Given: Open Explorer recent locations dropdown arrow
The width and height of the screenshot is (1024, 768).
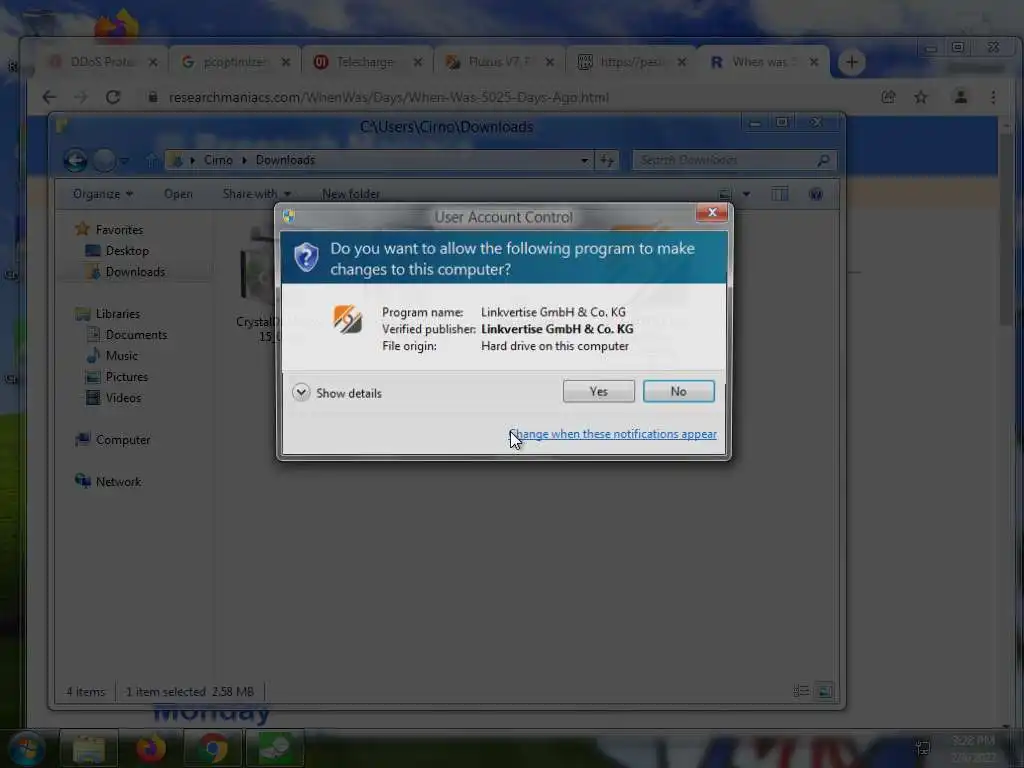Looking at the screenshot, I should (125, 161).
